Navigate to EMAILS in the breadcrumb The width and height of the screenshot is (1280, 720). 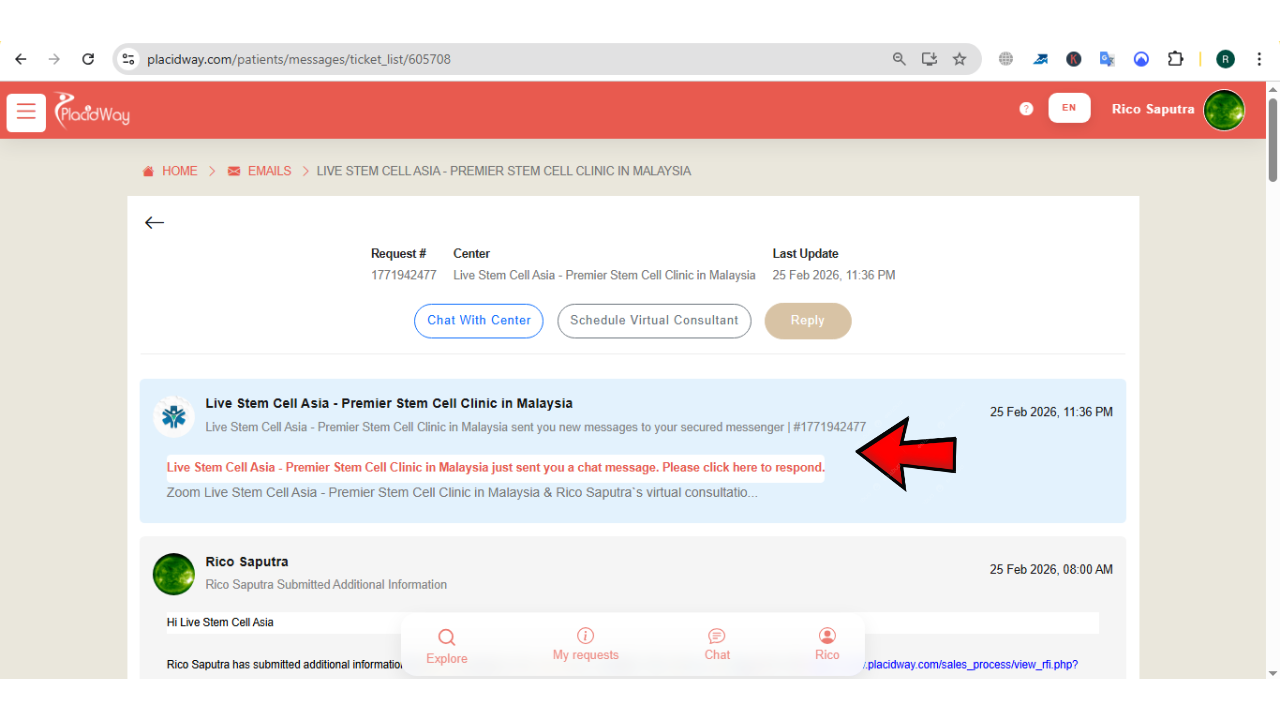268,171
